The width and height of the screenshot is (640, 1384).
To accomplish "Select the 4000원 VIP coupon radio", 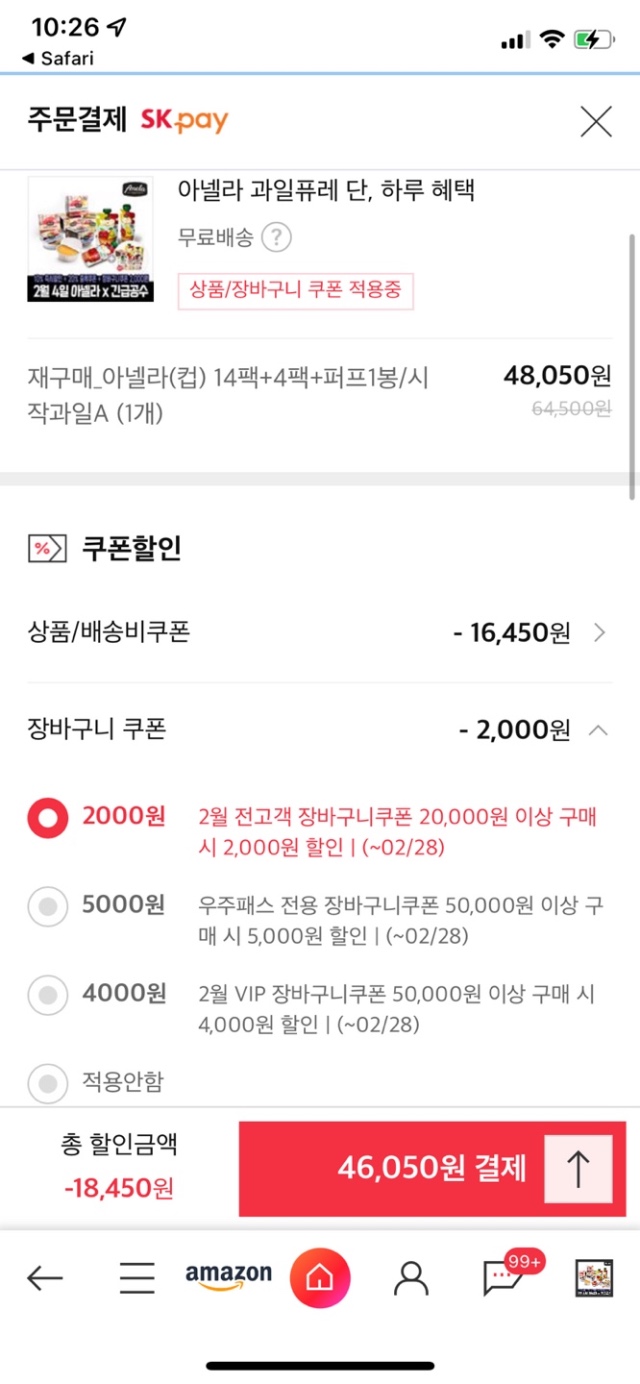I will click(x=47, y=995).
